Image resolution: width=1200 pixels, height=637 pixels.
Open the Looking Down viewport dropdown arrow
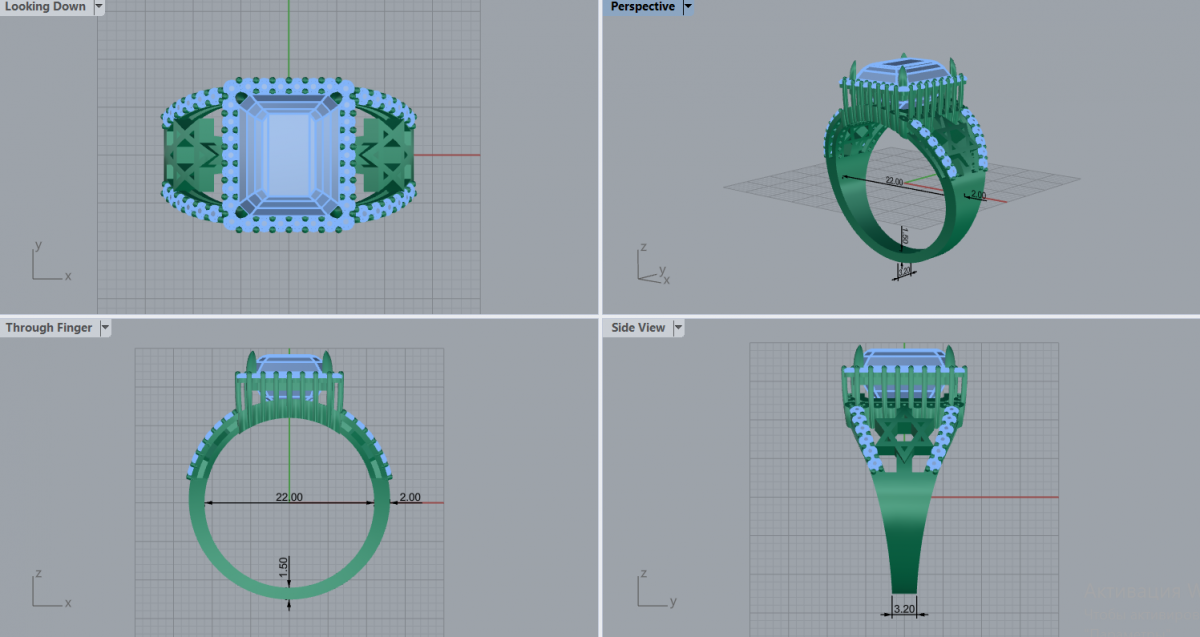tap(98, 7)
